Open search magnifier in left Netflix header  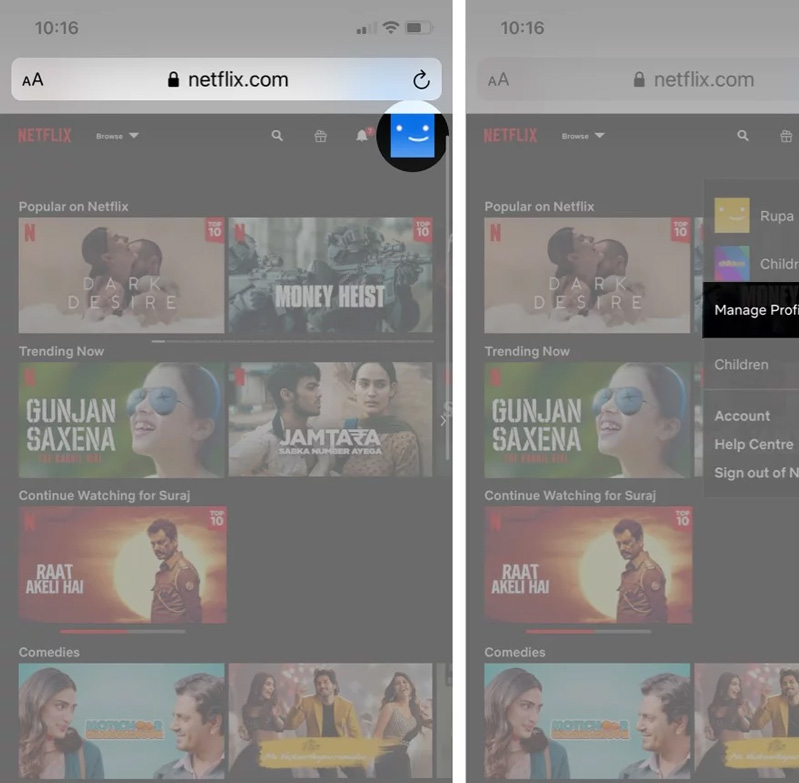click(x=277, y=136)
